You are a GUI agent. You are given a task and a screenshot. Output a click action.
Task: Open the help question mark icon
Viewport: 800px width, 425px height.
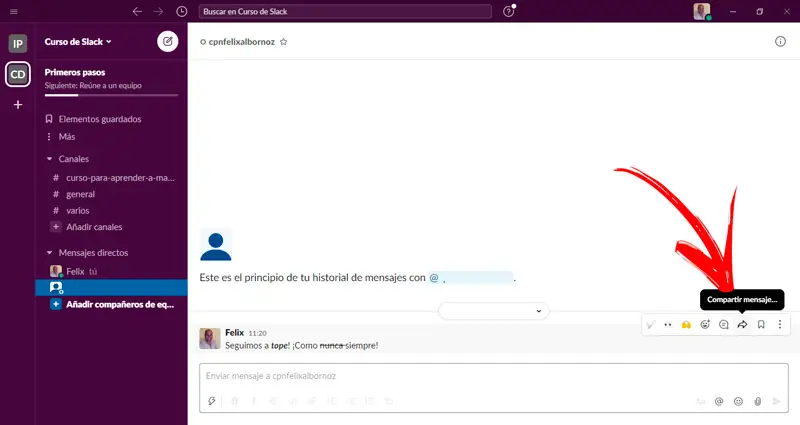tap(509, 11)
